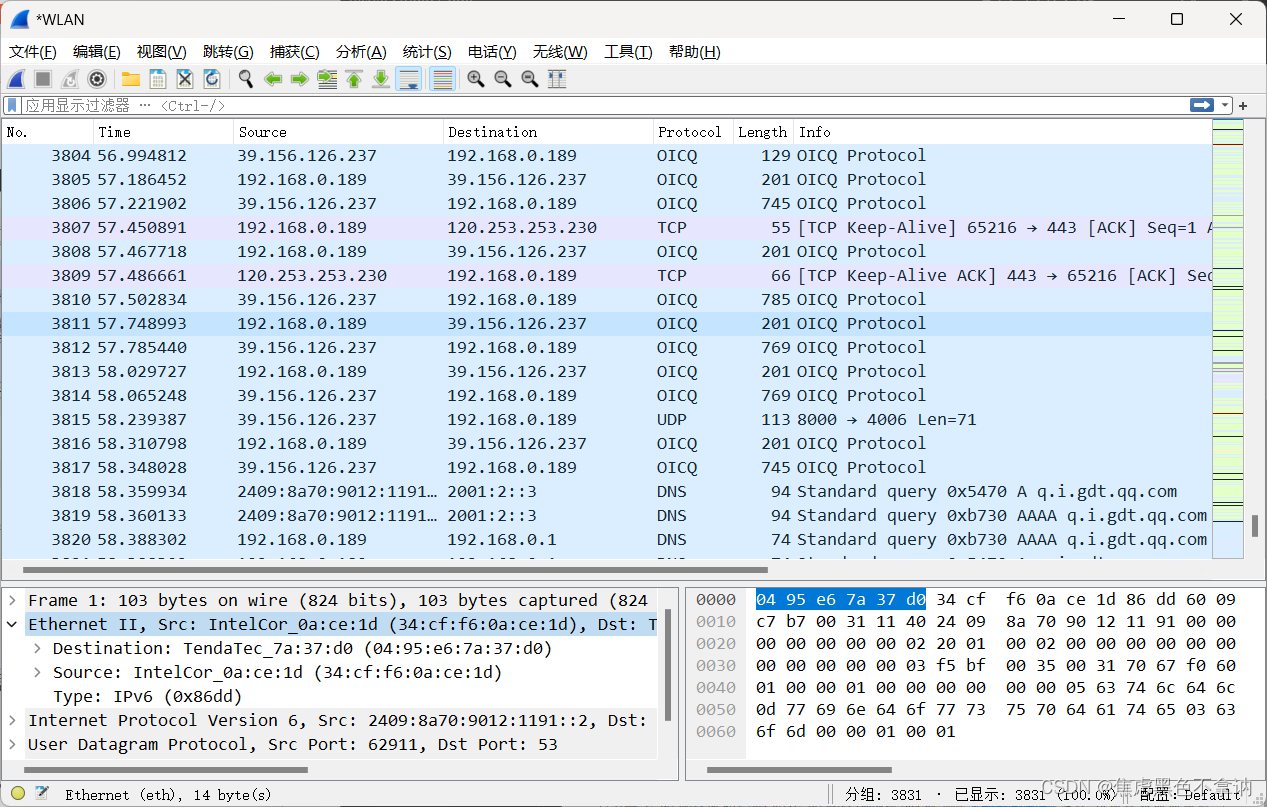Zoom in main window text
The height and width of the screenshot is (807, 1267).
tap(476, 79)
